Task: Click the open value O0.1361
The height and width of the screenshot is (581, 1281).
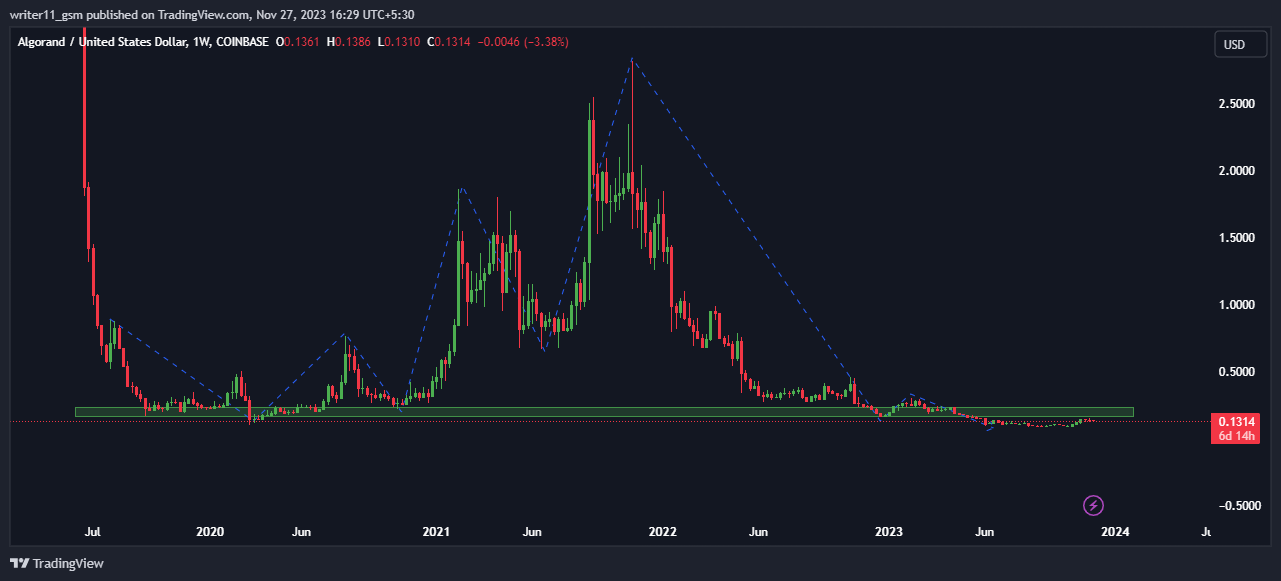Action: pyautogui.click(x=297, y=42)
